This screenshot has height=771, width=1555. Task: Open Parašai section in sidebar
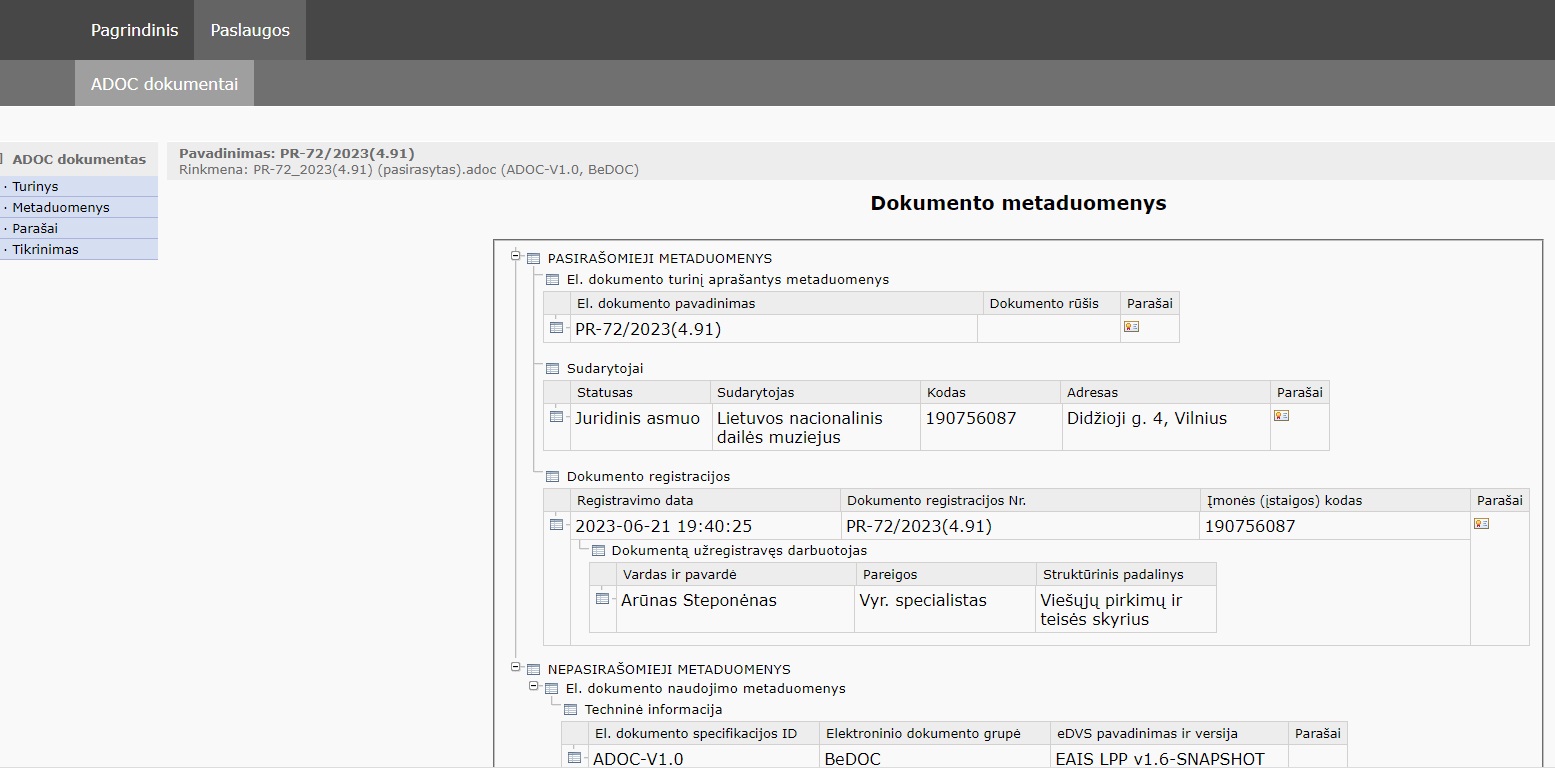(x=35, y=229)
